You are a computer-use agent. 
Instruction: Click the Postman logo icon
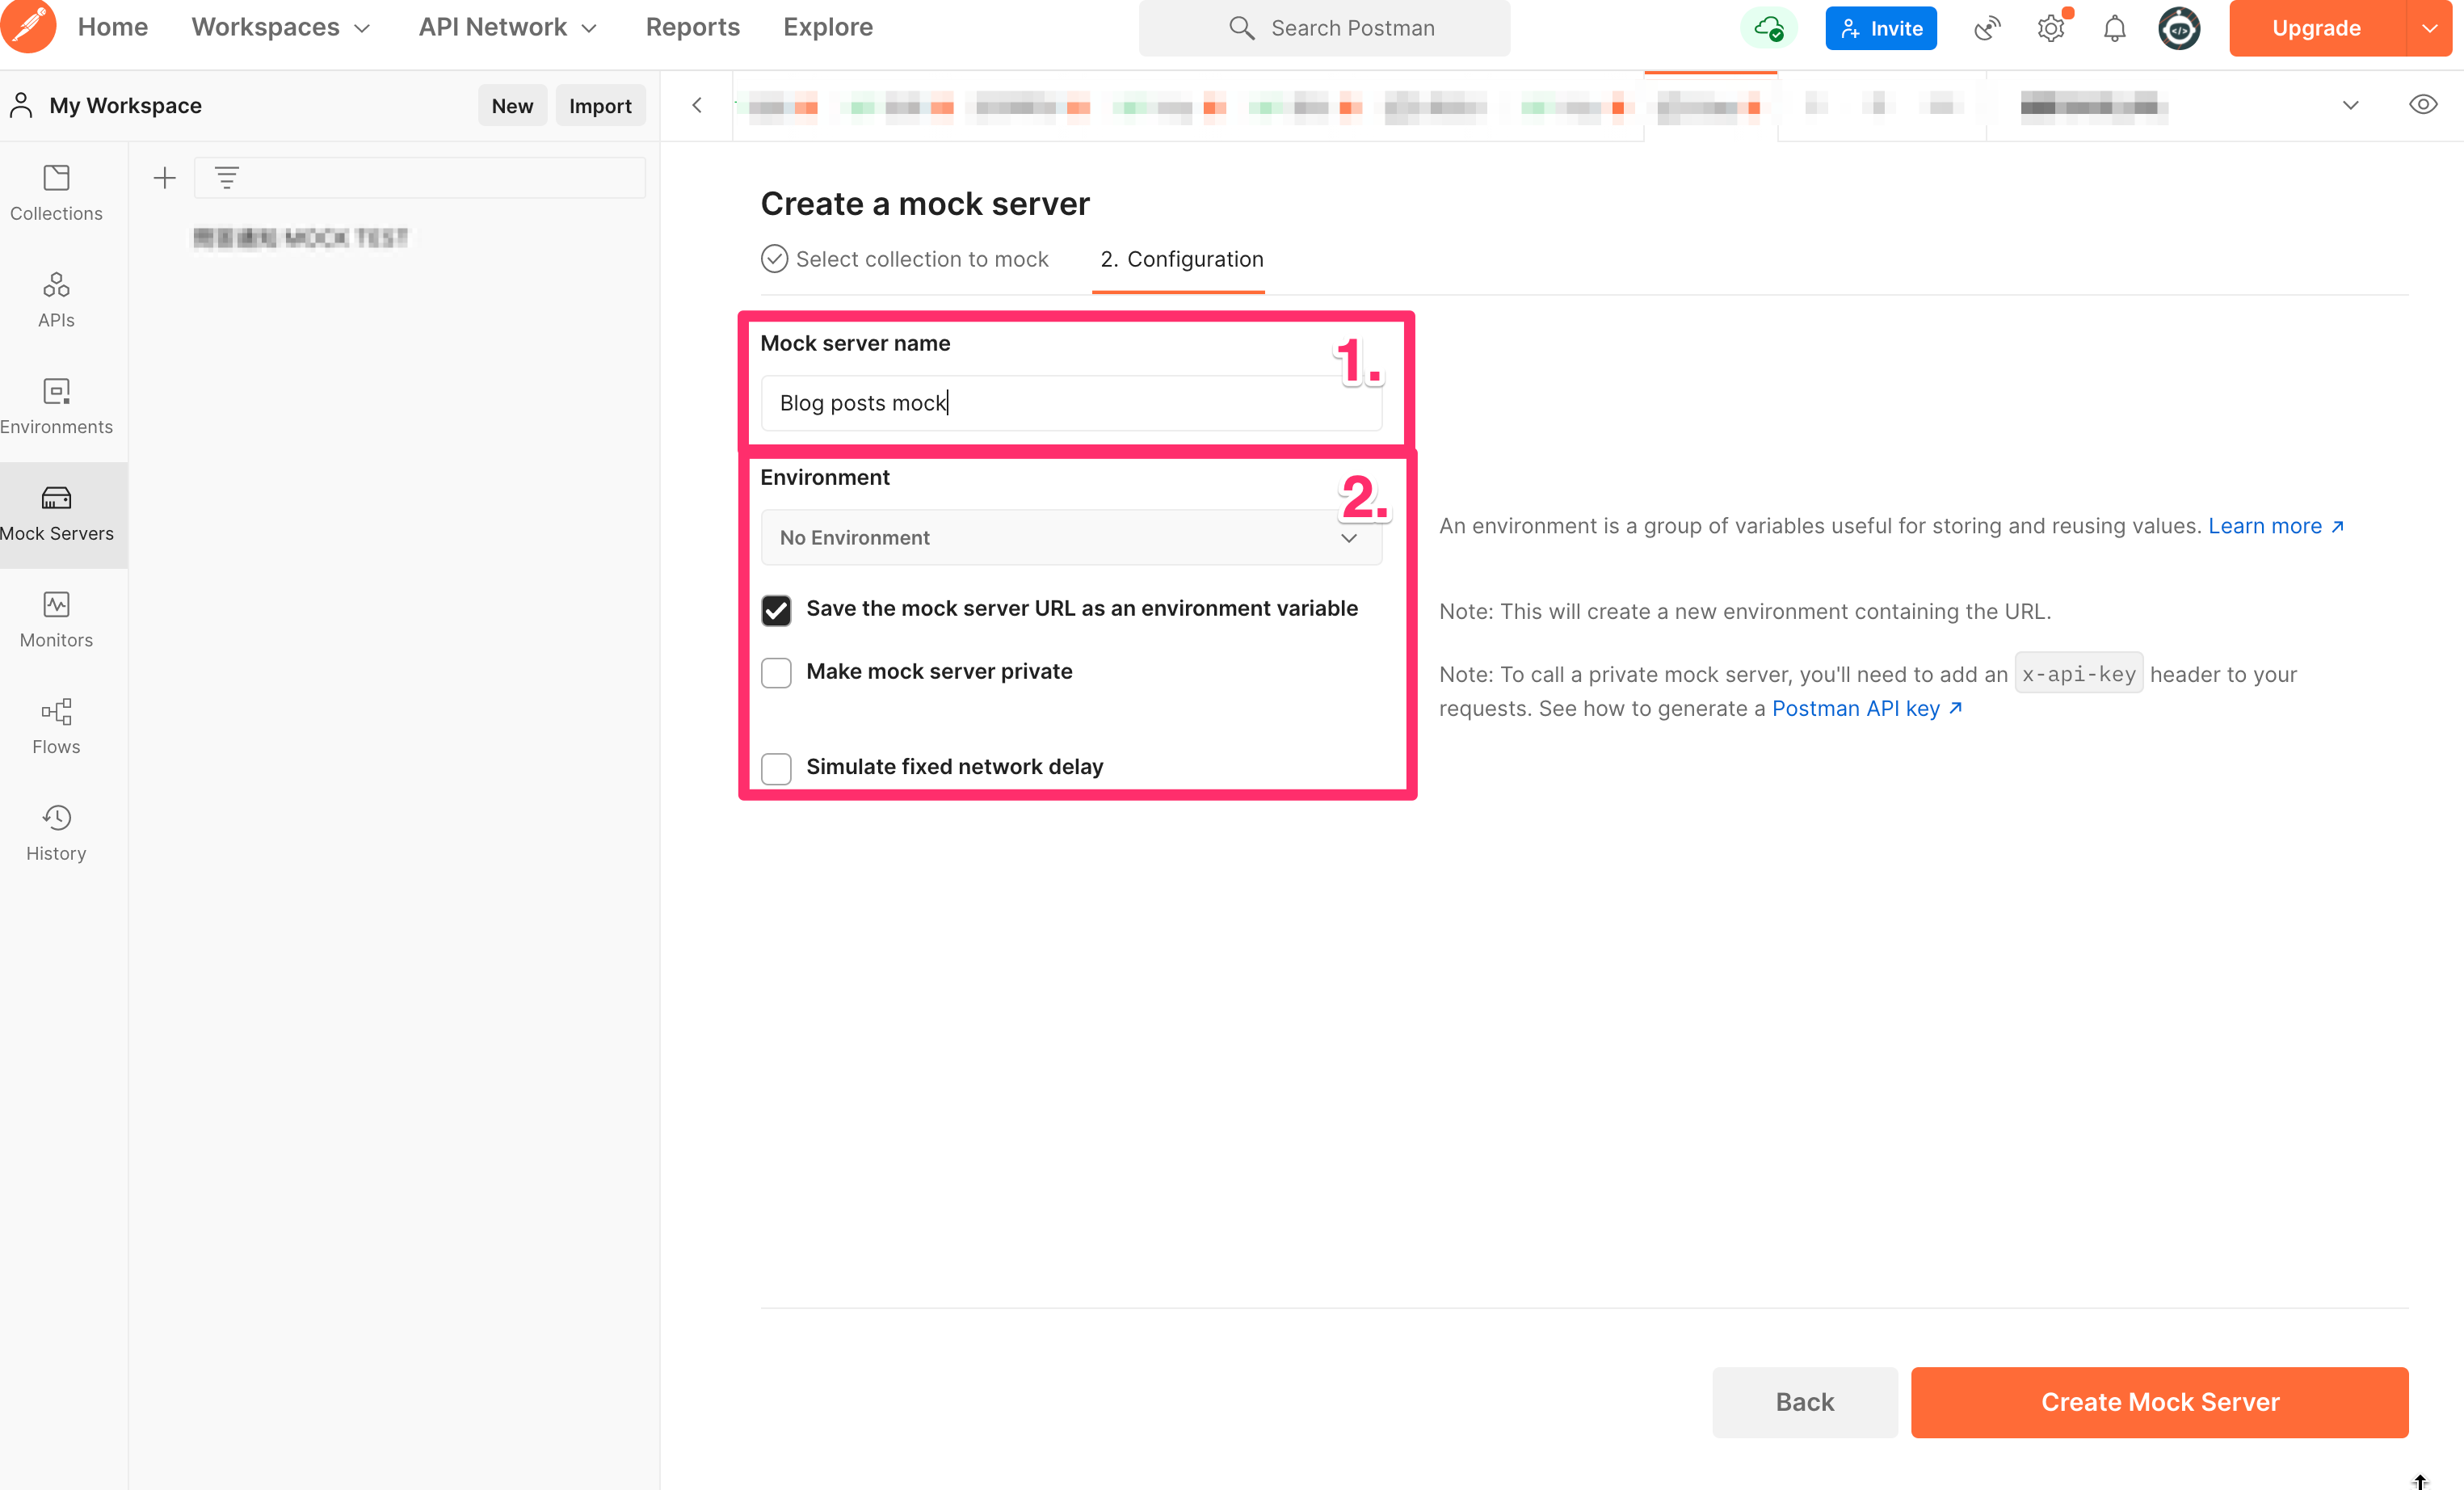(x=28, y=27)
